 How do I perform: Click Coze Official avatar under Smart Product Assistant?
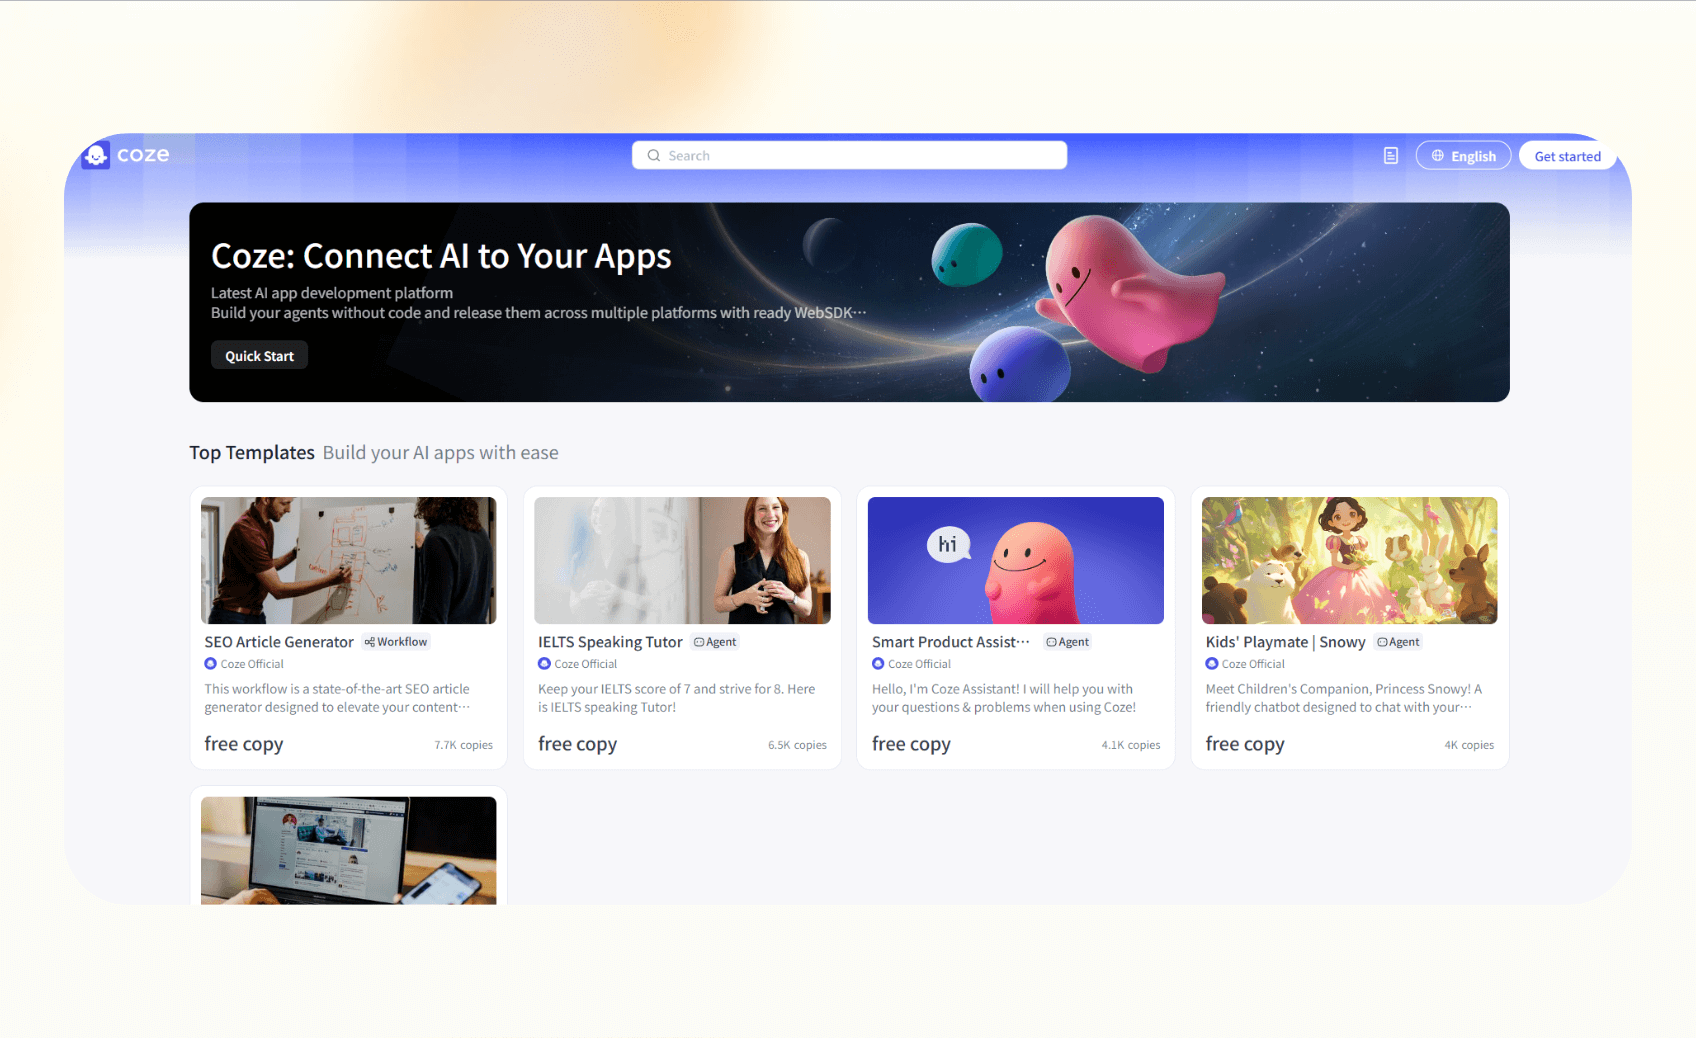(x=878, y=664)
